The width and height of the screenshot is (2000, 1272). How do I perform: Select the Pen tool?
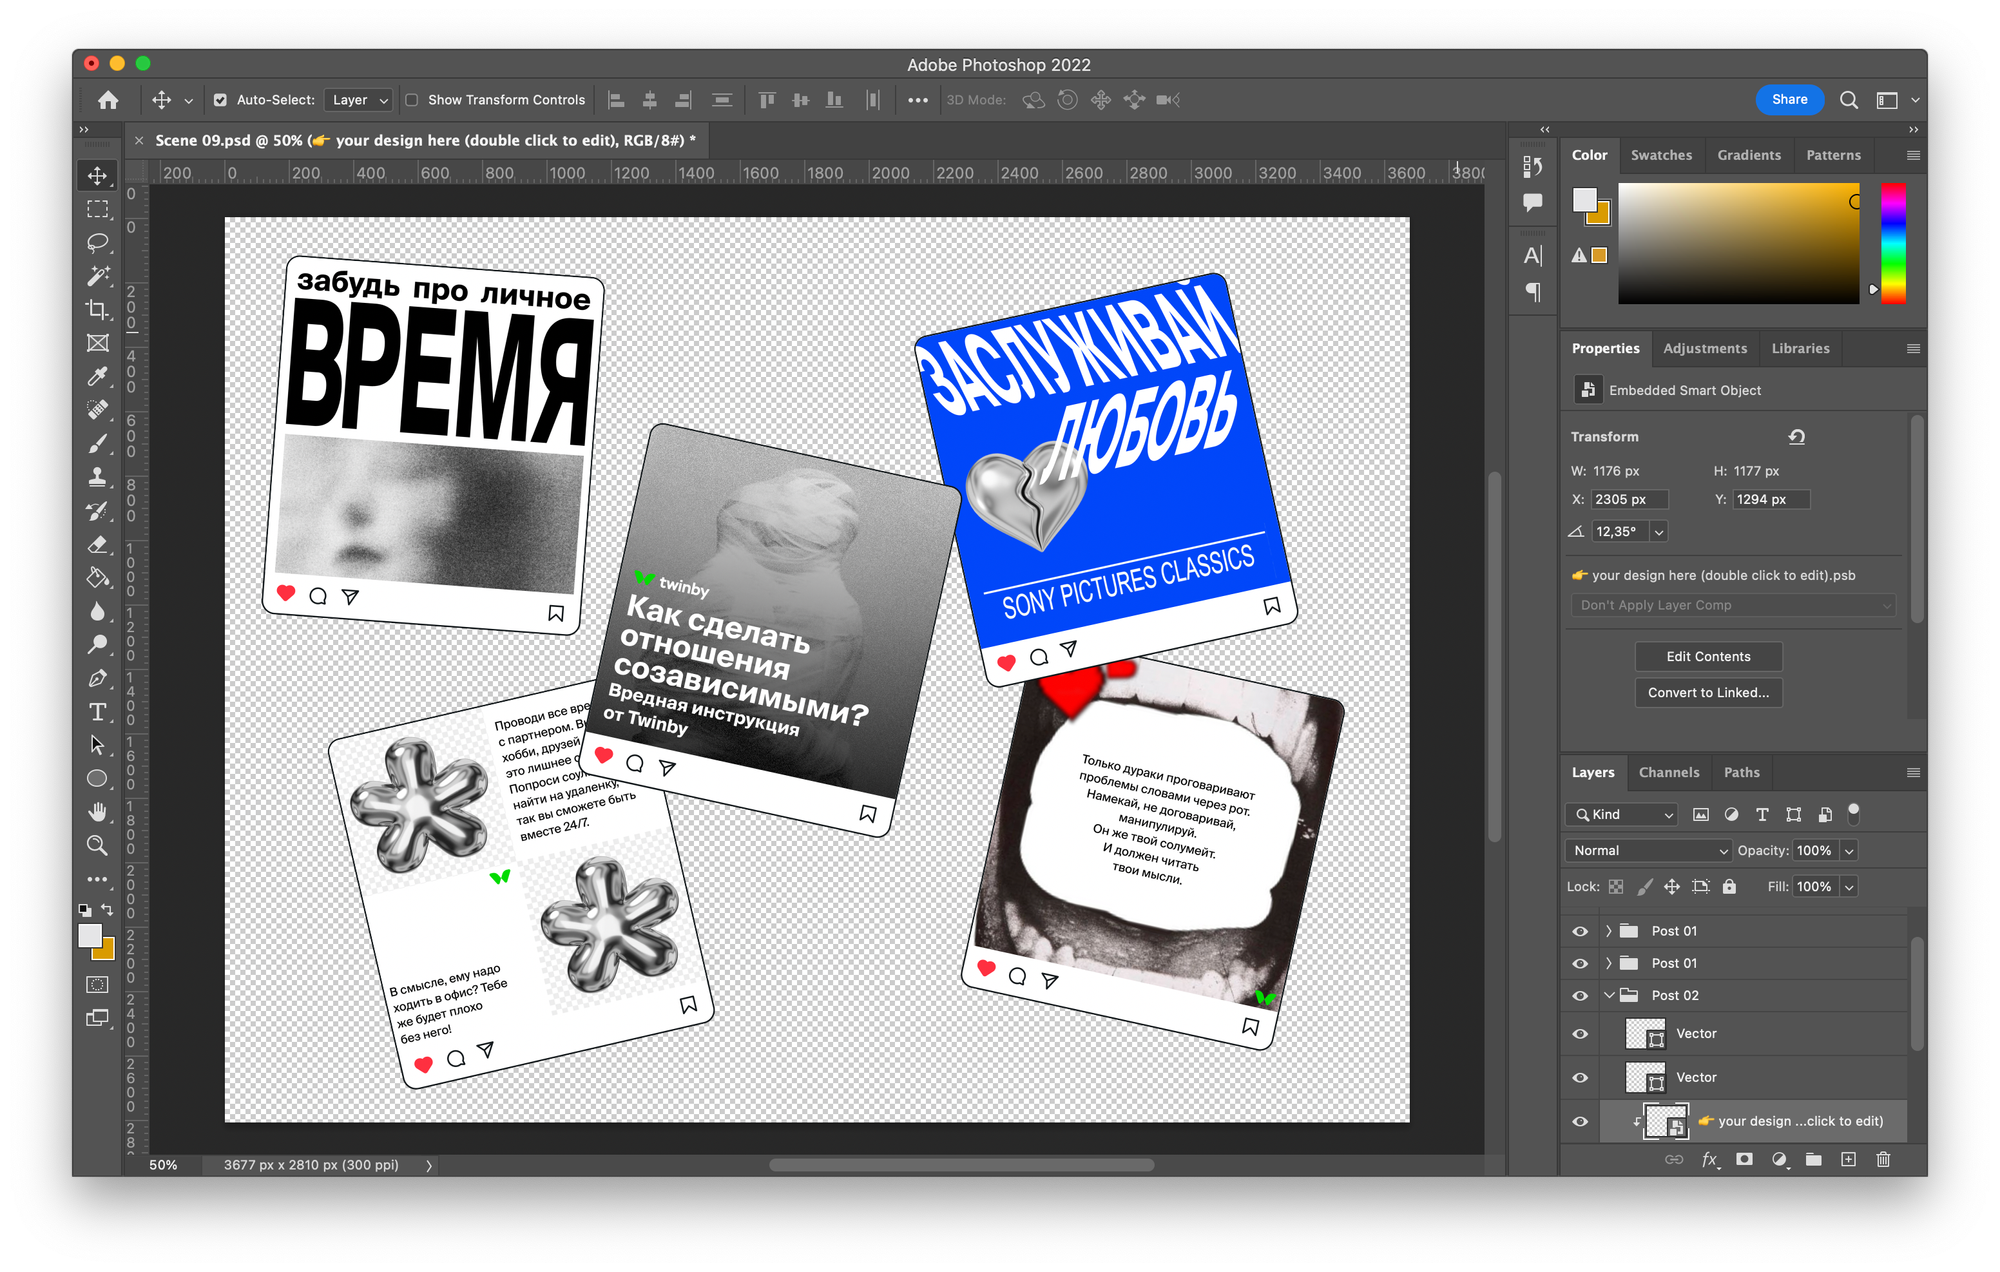tap(97, 679)
